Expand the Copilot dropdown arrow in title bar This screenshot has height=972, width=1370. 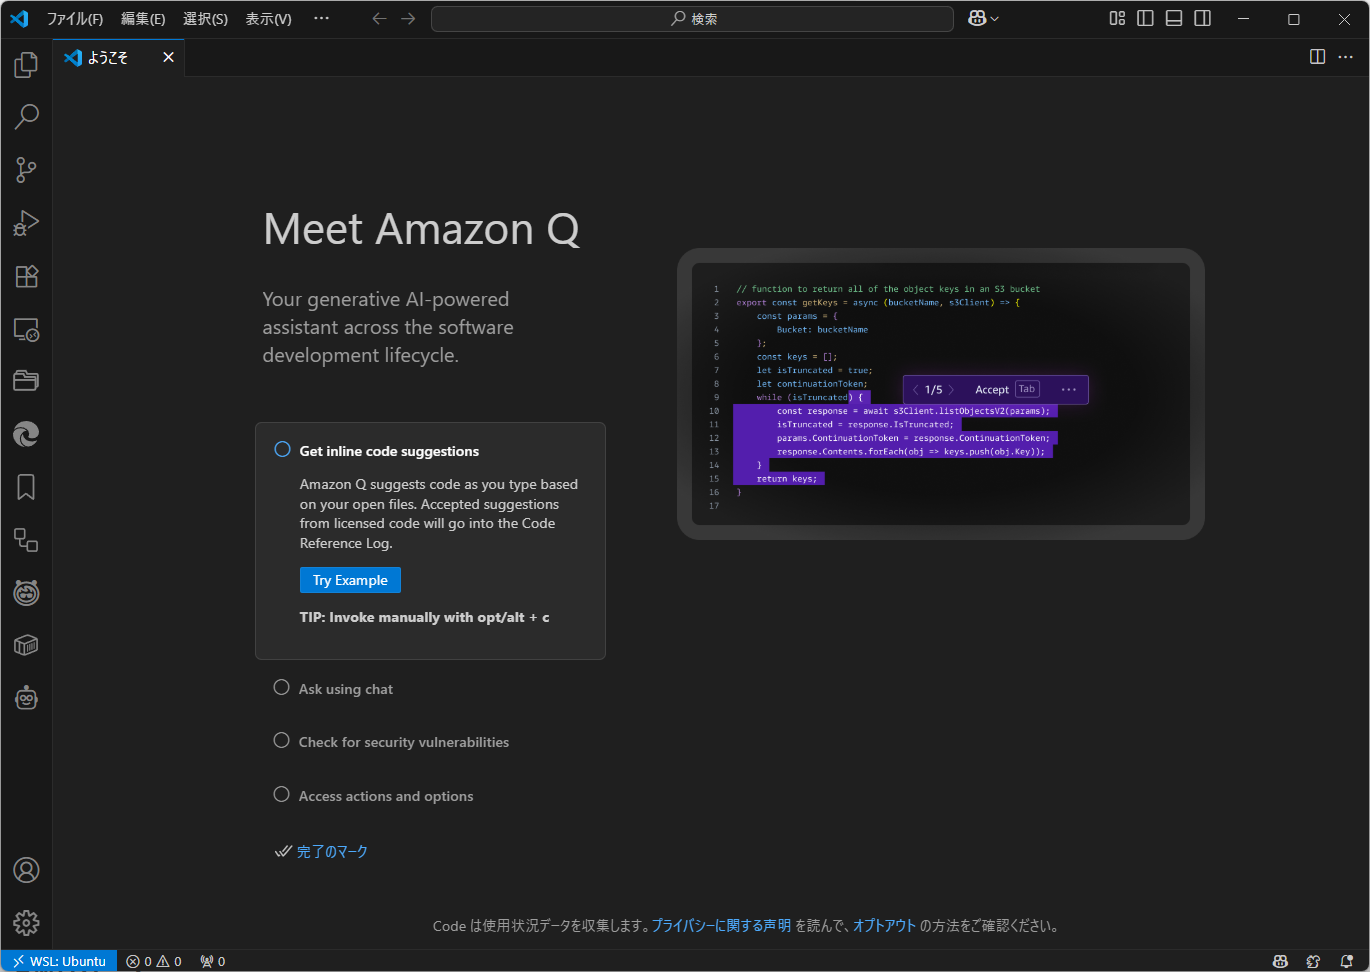[994, 19]
